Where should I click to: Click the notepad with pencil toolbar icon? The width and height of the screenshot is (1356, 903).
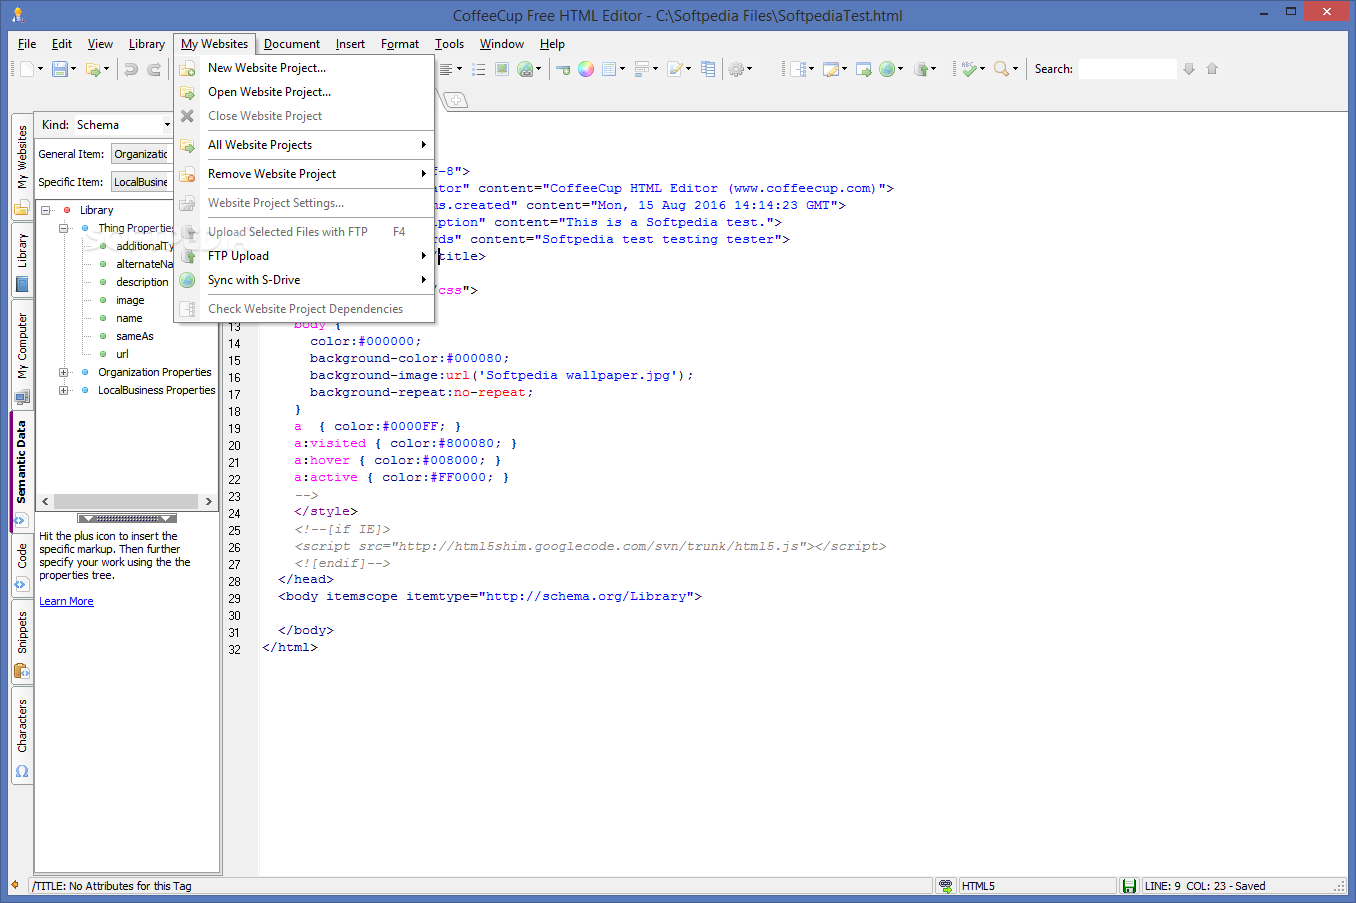(x=676, y=69)
